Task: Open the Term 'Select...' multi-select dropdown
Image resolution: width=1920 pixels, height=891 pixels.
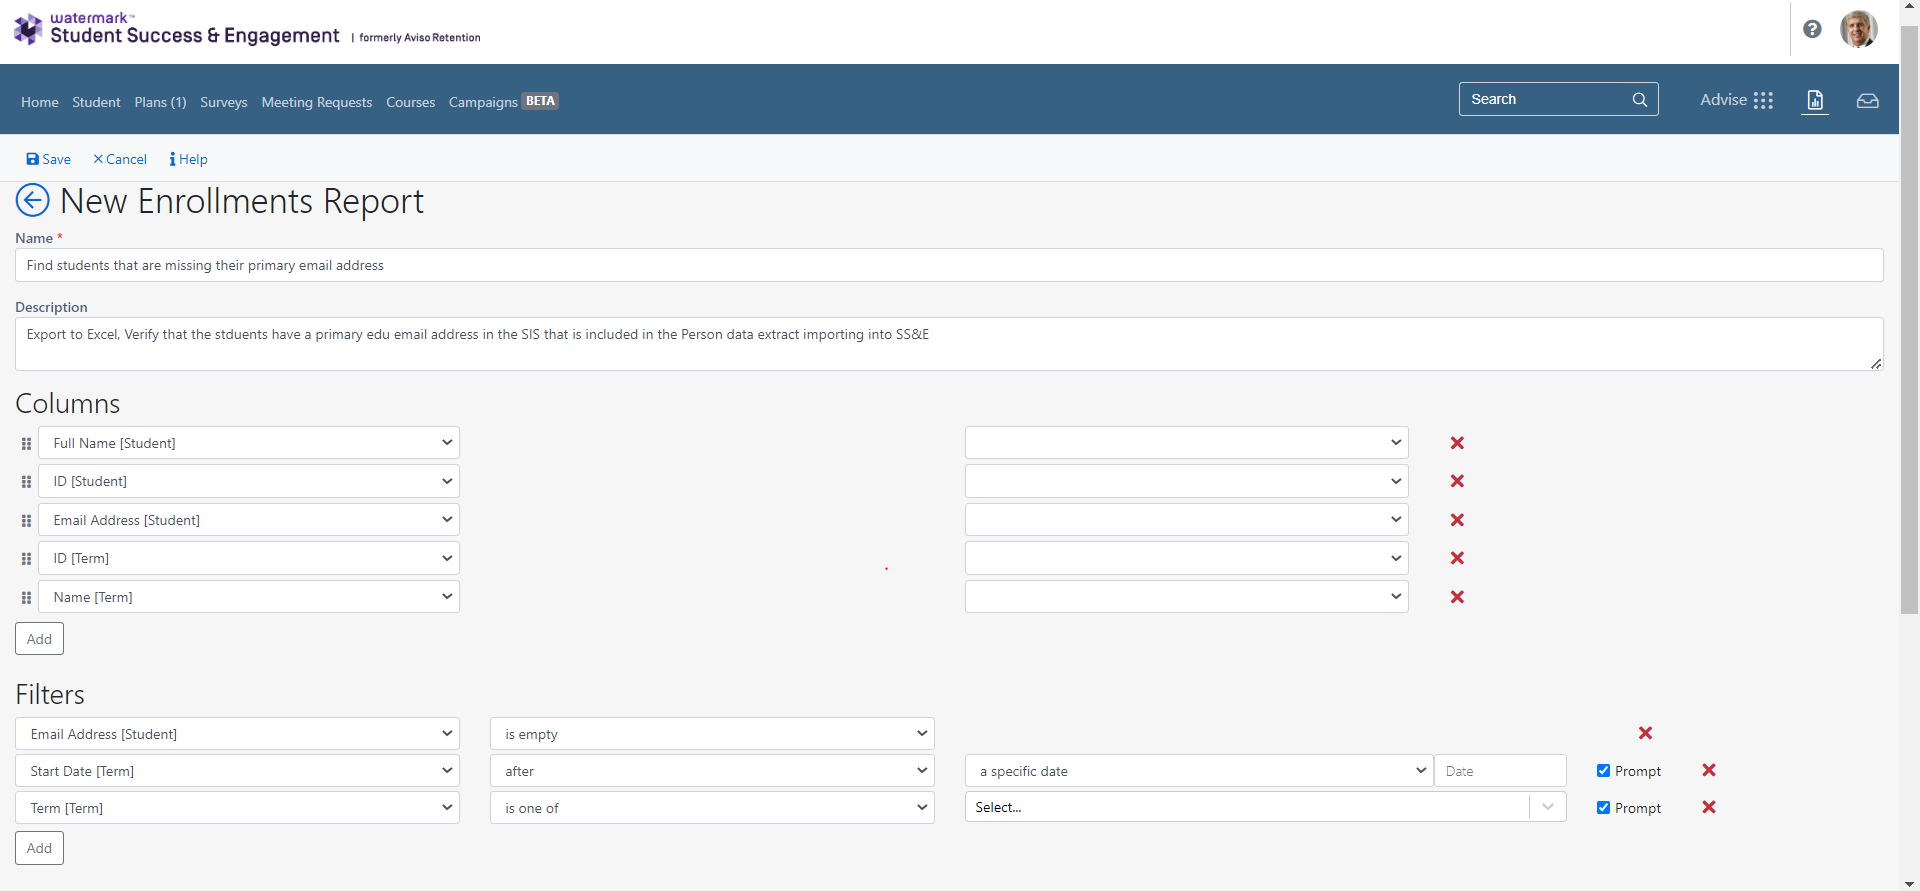Action: 1265,808
